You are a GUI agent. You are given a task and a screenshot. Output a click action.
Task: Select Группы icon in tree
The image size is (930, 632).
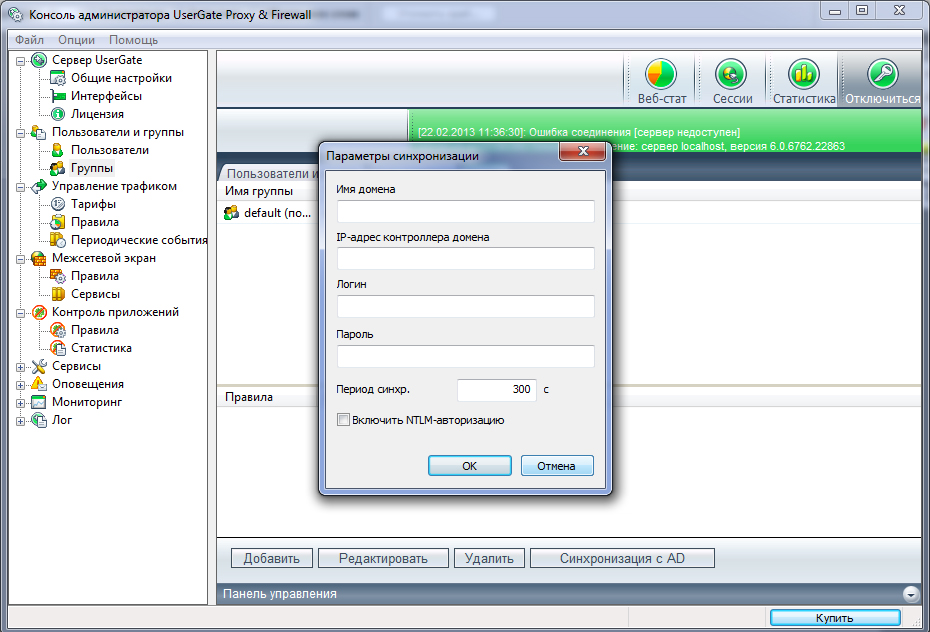[58, 168]
